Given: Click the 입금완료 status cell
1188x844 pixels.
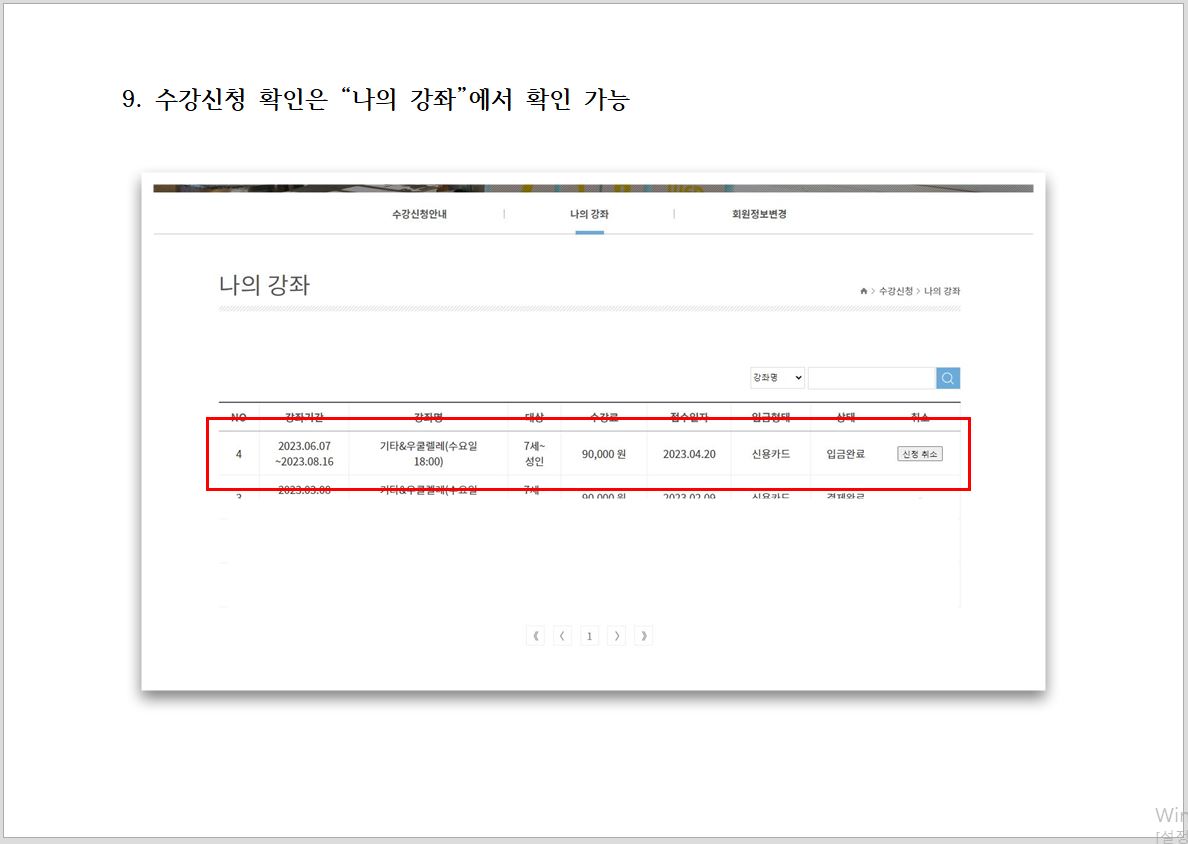Looking at the screenshot, I should (x=846, y=454).
